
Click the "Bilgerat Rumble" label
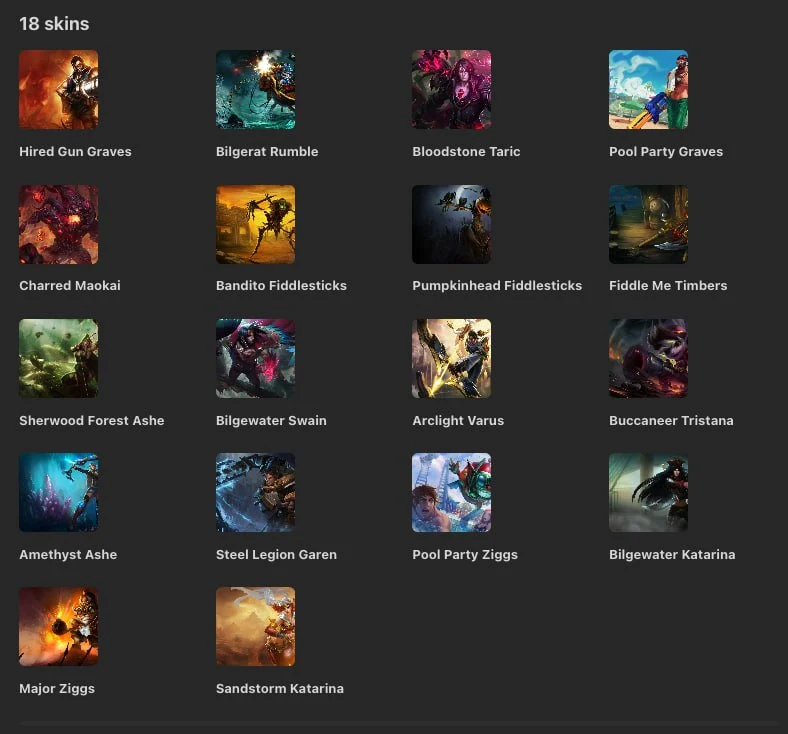point(267,151)
